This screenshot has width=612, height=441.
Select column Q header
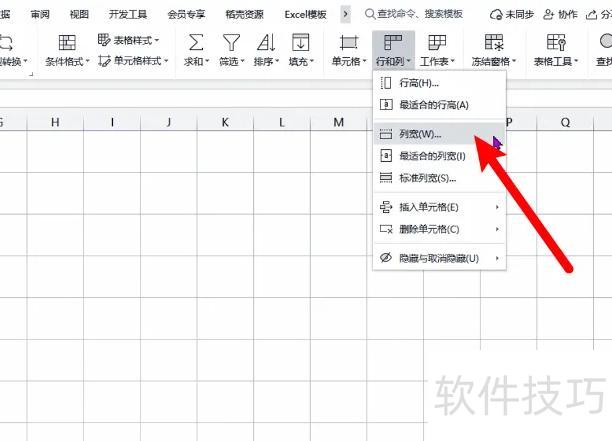(x=565, y=122)
